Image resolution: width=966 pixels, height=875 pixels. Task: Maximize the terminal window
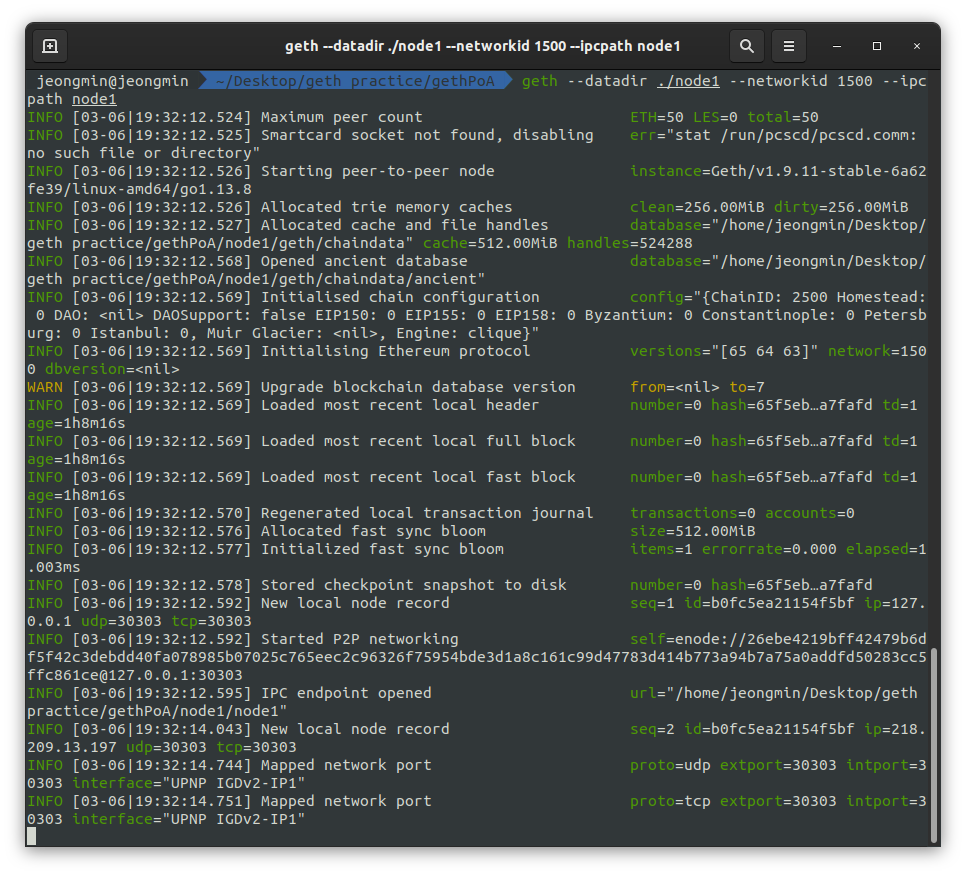[877, 46]
